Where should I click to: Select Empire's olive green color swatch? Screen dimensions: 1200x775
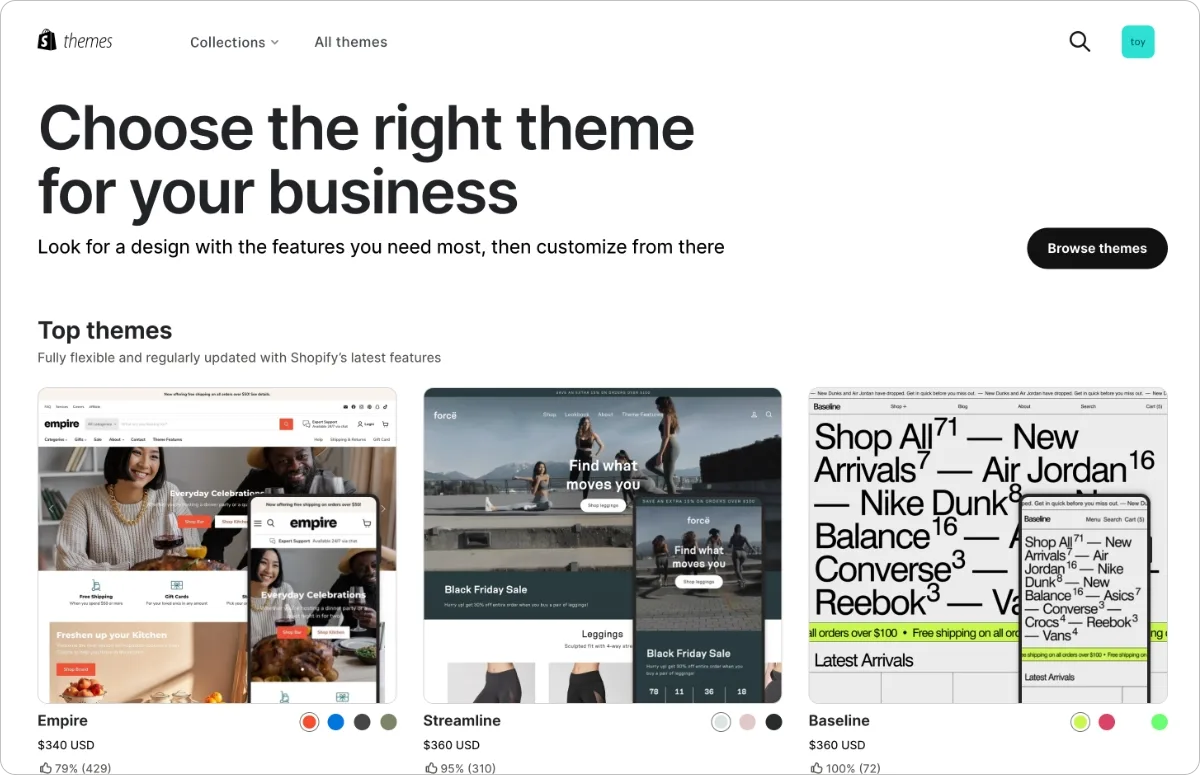(388, 722)
